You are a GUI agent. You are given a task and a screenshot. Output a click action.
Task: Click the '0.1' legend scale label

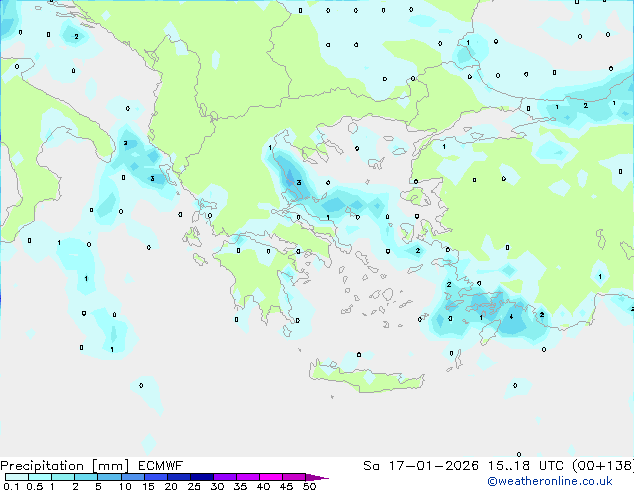(11, 486)
